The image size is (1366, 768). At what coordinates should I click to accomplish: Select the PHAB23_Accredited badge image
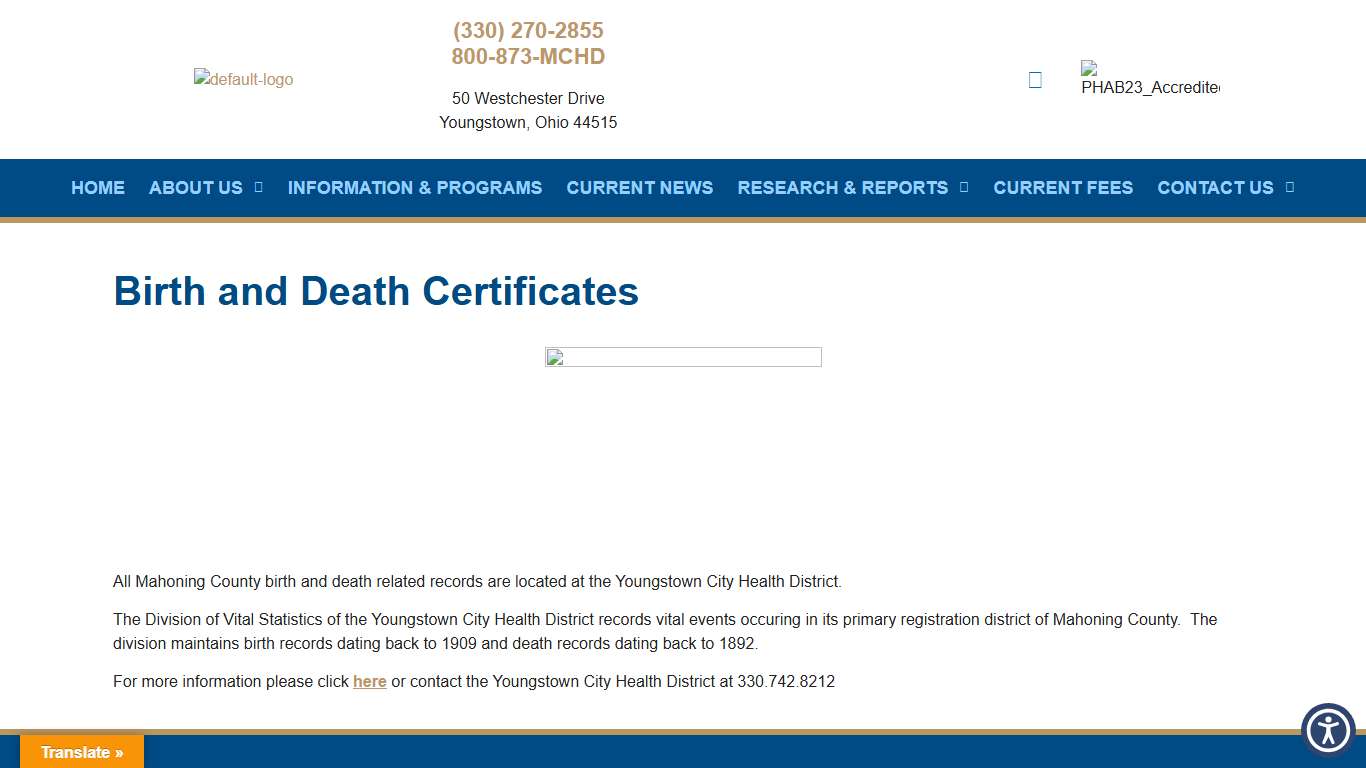(x=1148, y=80)
